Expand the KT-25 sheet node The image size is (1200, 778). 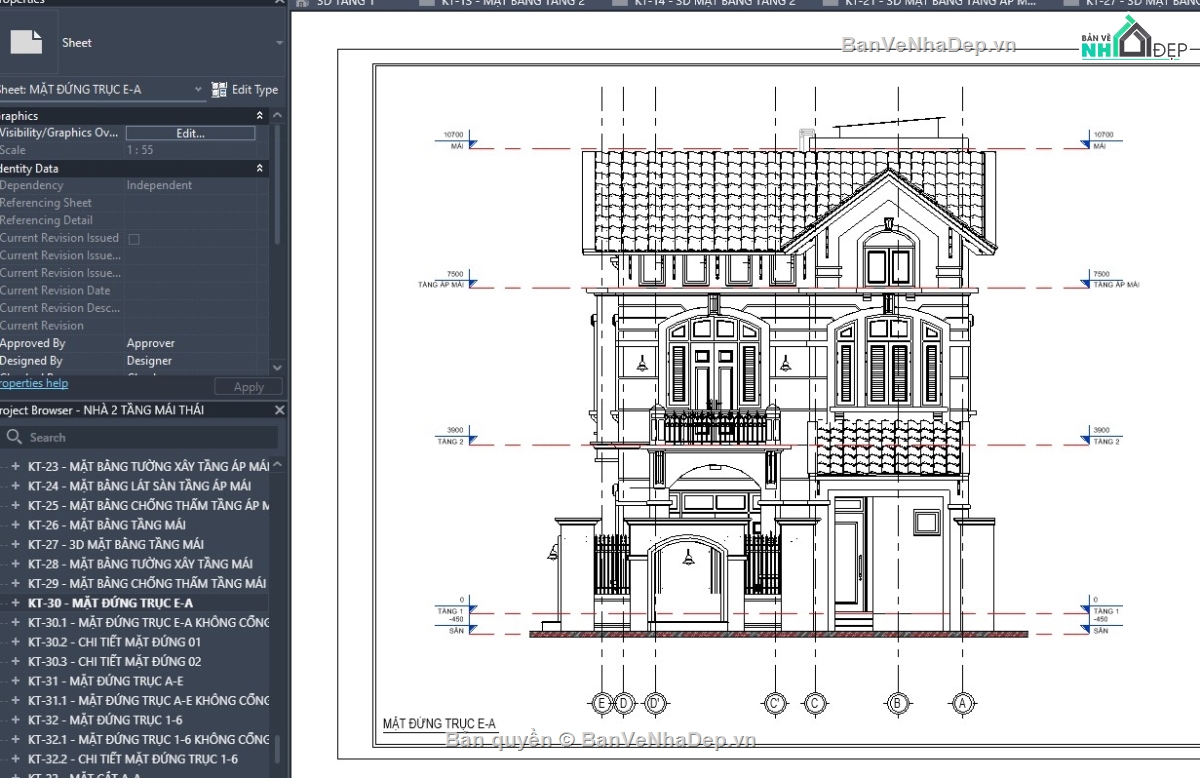[15, 505]
